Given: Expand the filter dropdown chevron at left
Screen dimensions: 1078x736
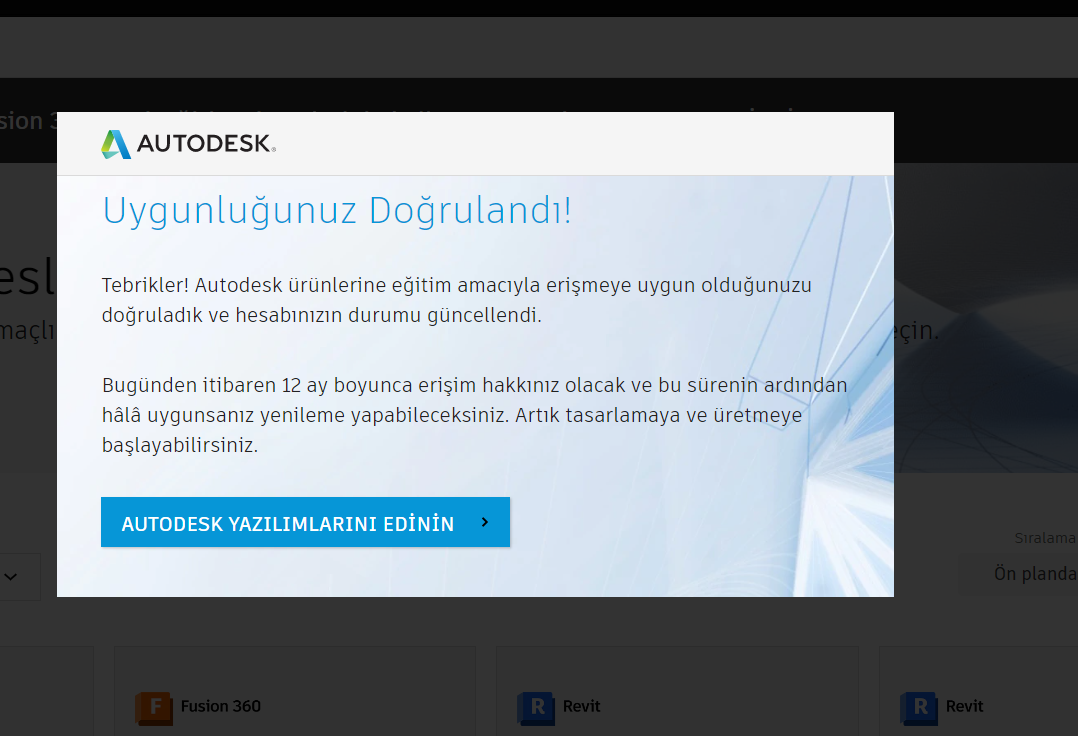Looking at the screenshot, I should 10,577.
